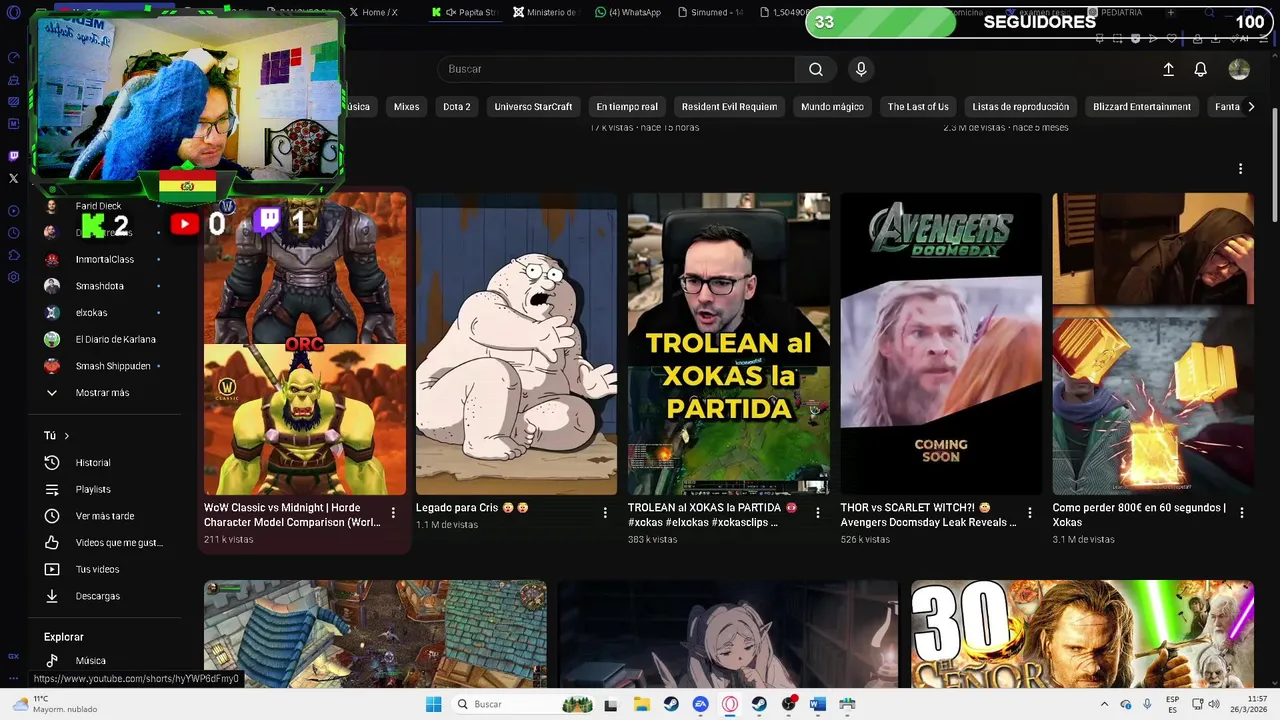The width and height of the screenshot is (1280, 720).
Task: Open options for TROLEAN al XOKAS short
Action: coord(818,513)
